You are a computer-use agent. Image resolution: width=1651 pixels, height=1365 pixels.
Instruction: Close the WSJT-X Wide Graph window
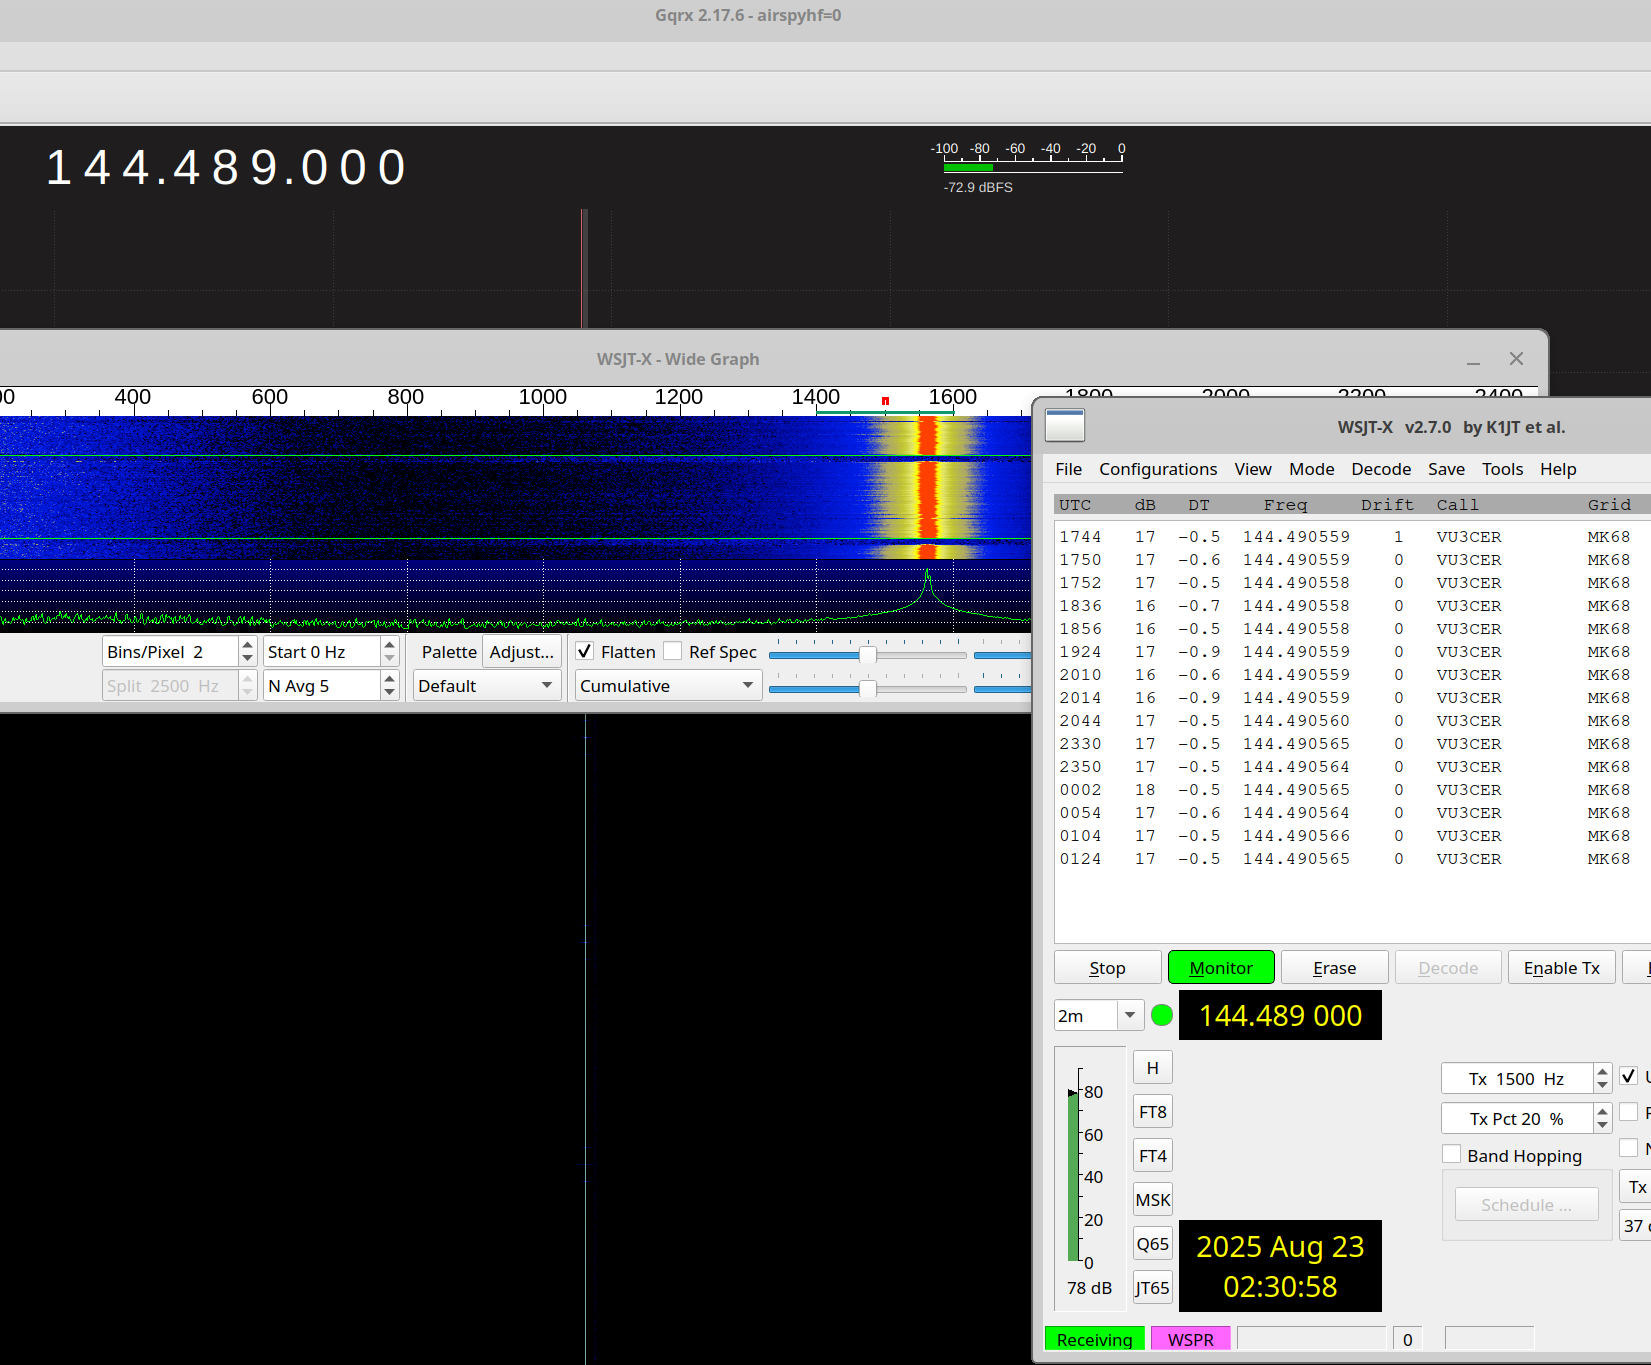[x=1516, y=358]
